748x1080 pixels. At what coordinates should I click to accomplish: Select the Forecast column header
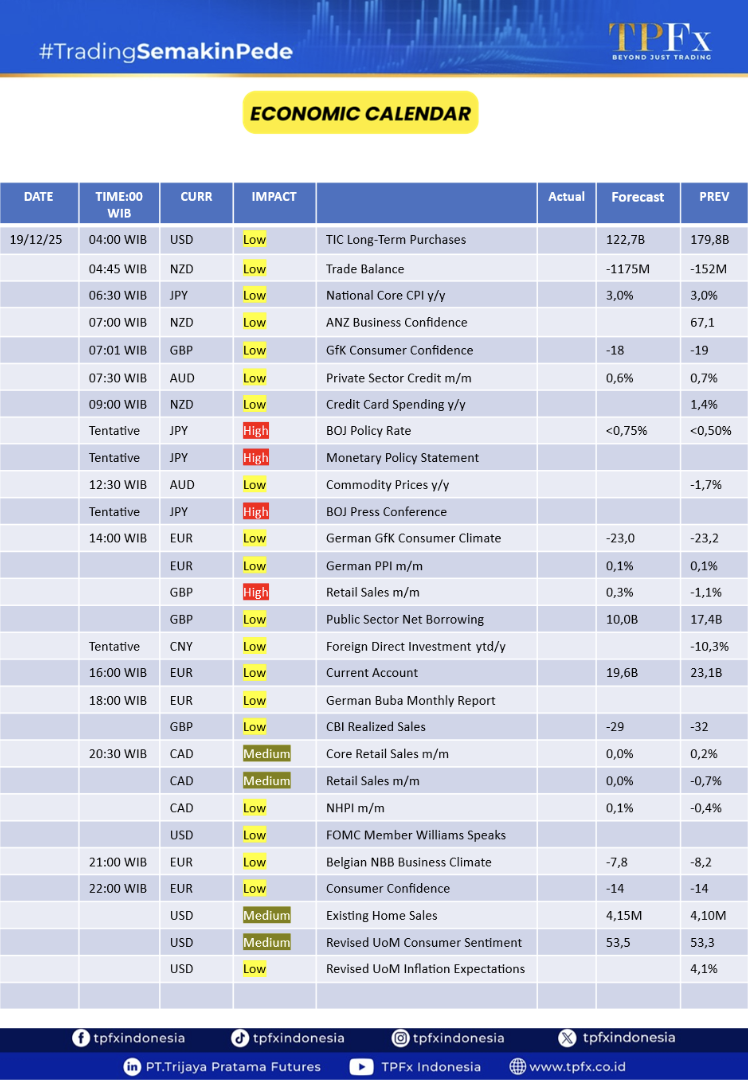pos(637,197)
